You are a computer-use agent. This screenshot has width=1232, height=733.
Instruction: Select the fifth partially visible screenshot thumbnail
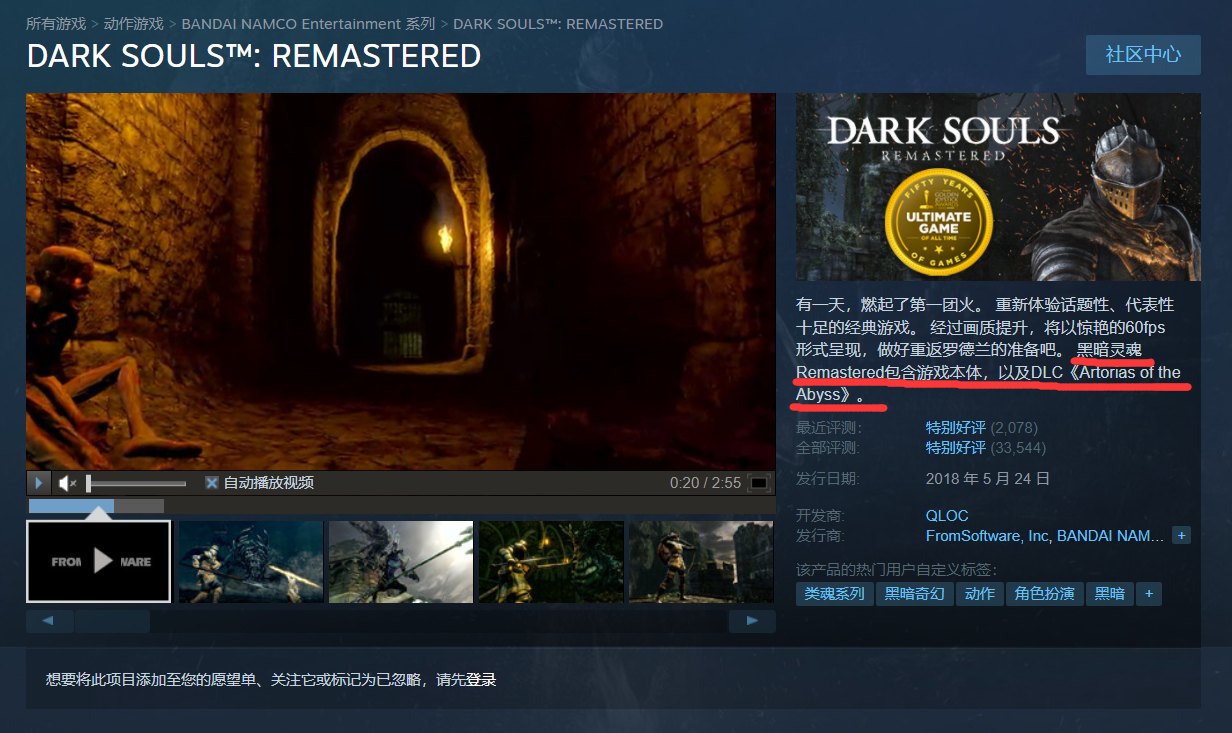pos(702,561)
